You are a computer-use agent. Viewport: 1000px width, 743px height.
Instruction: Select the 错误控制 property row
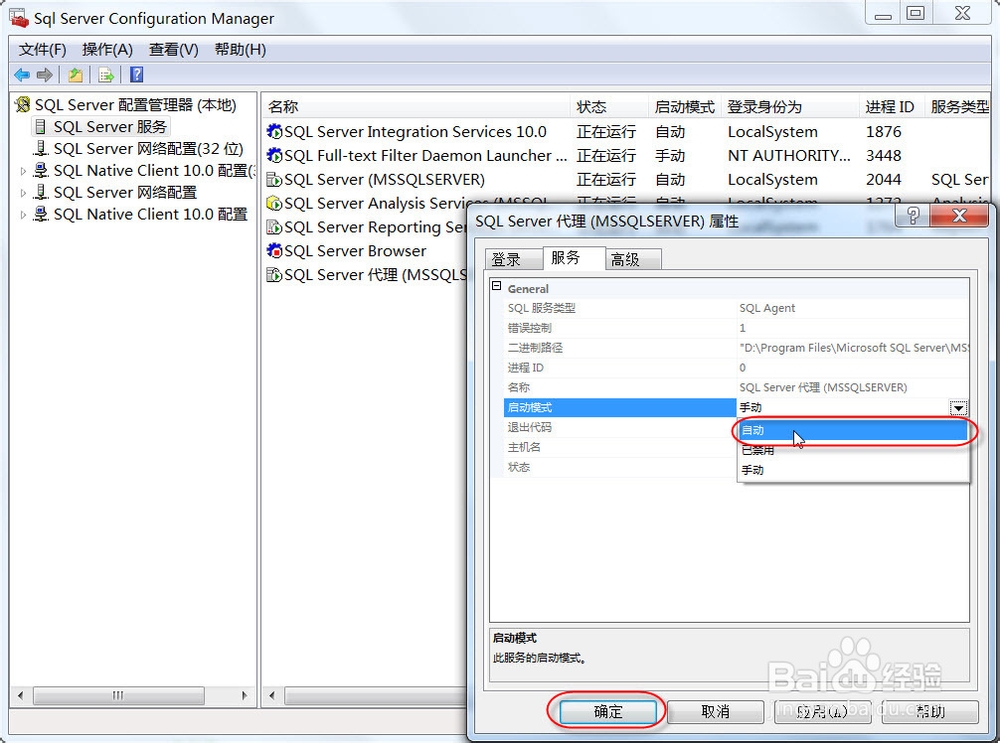[x=737, y=328]
